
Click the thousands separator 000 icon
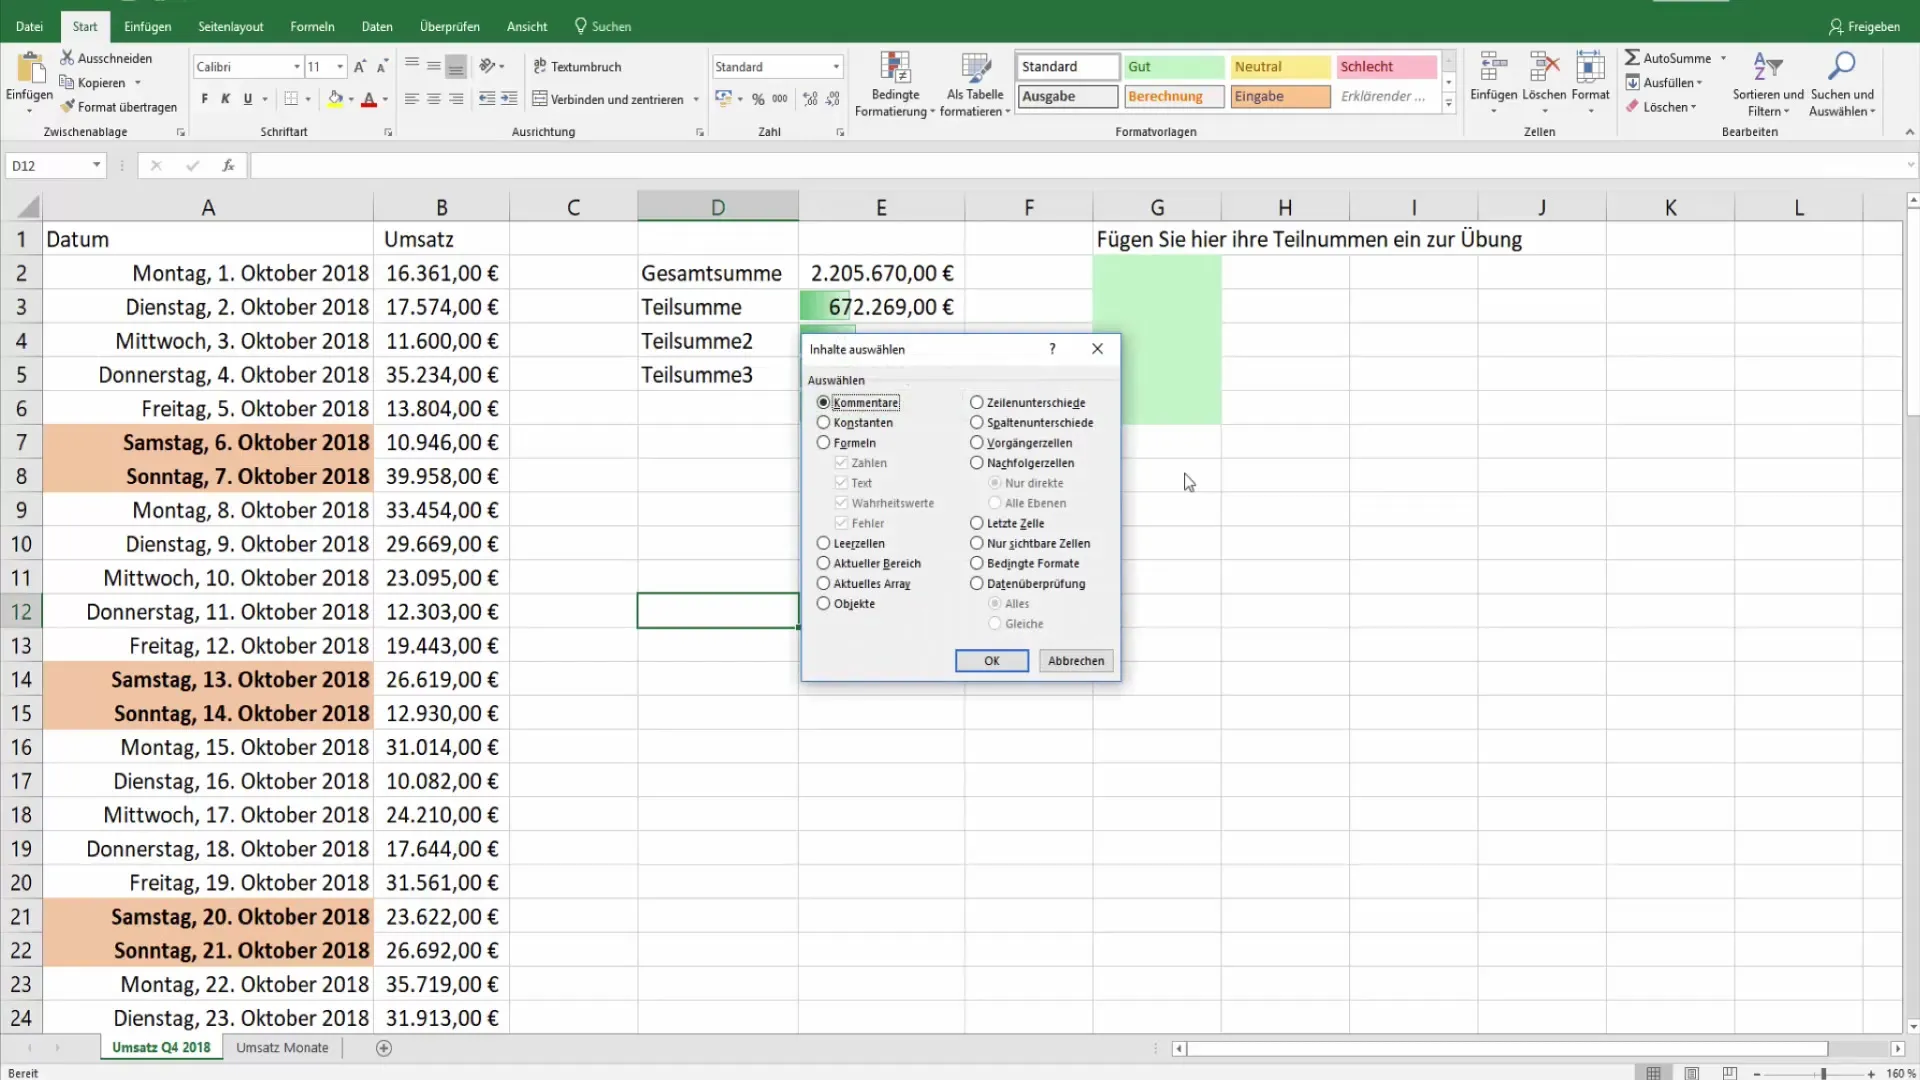pos(780,99)
